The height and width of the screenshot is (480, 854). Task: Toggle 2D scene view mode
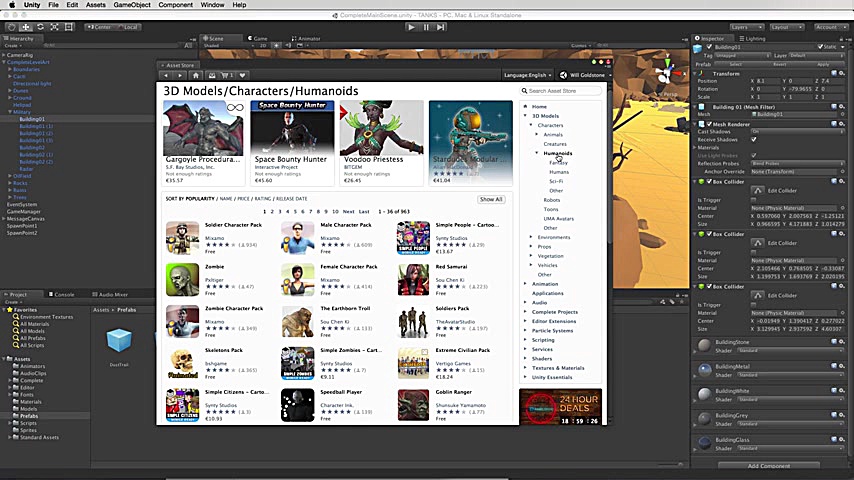point(263,46)
